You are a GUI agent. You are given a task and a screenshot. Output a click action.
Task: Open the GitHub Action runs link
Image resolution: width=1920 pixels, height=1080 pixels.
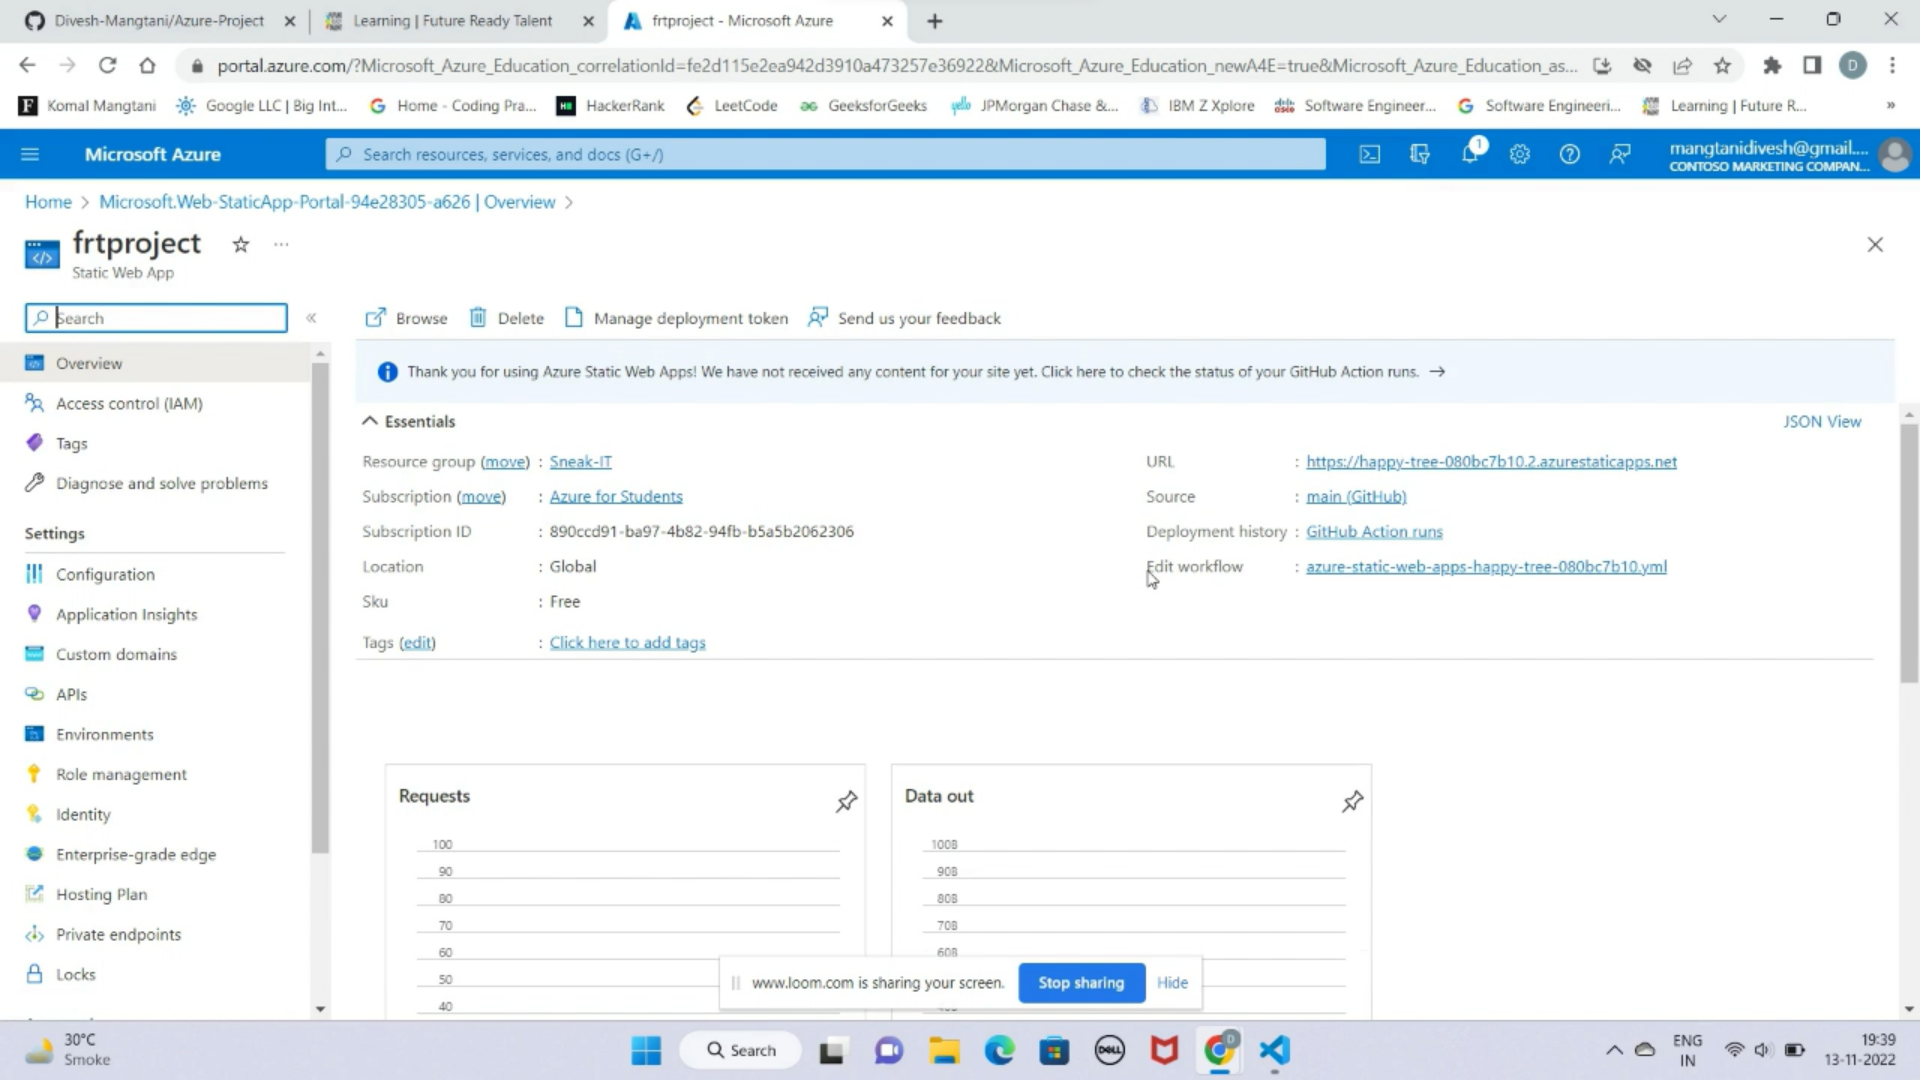click(x=1373, y=531)
